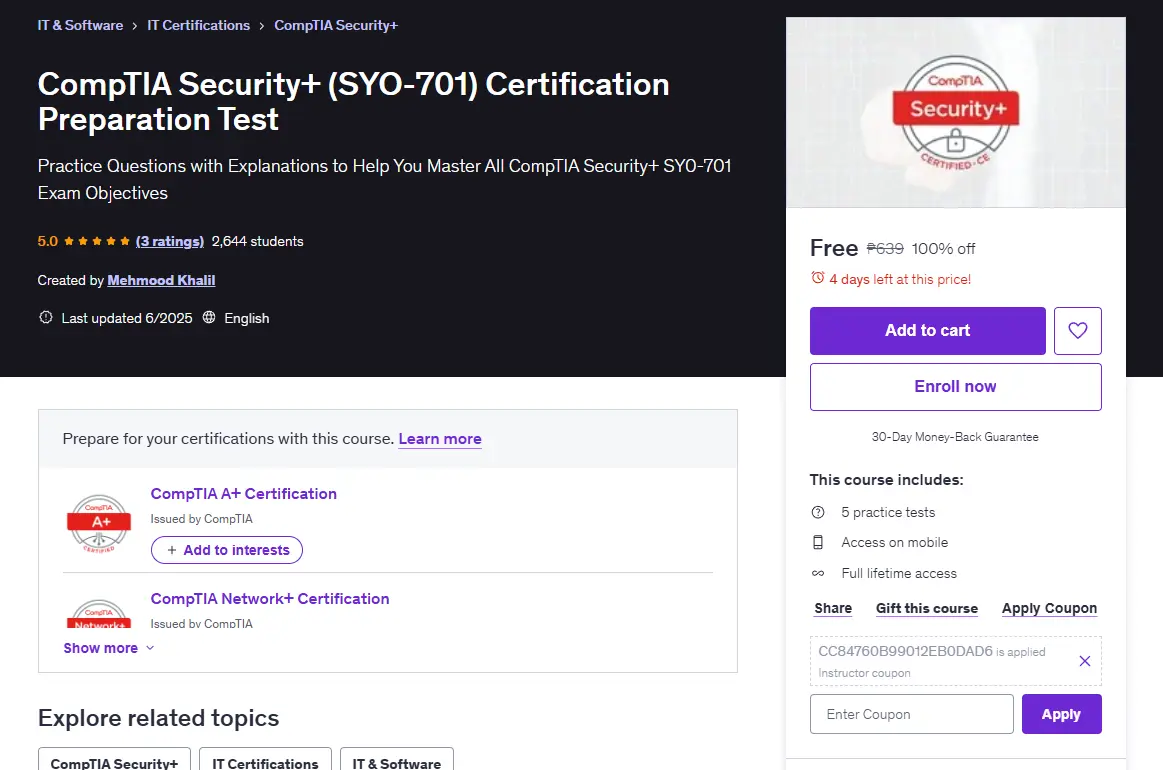Click Gift this course
Image resolution: width=1163 pixels, height=770 pixels.
coord(927,608)
